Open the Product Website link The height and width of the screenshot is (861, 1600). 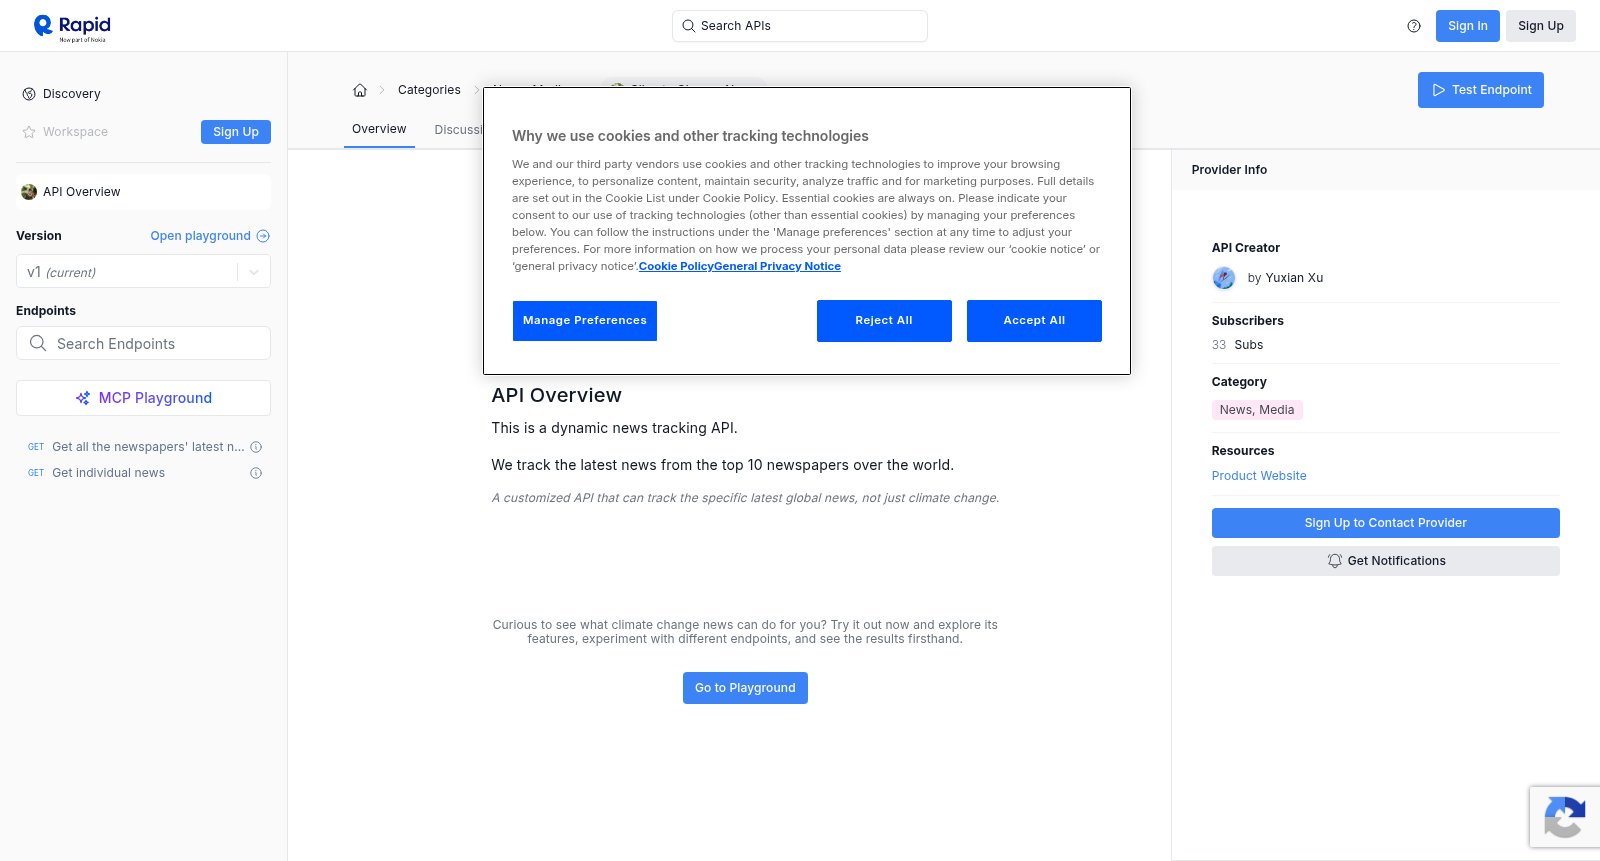pyautogui.click(x=1259, y=476)
